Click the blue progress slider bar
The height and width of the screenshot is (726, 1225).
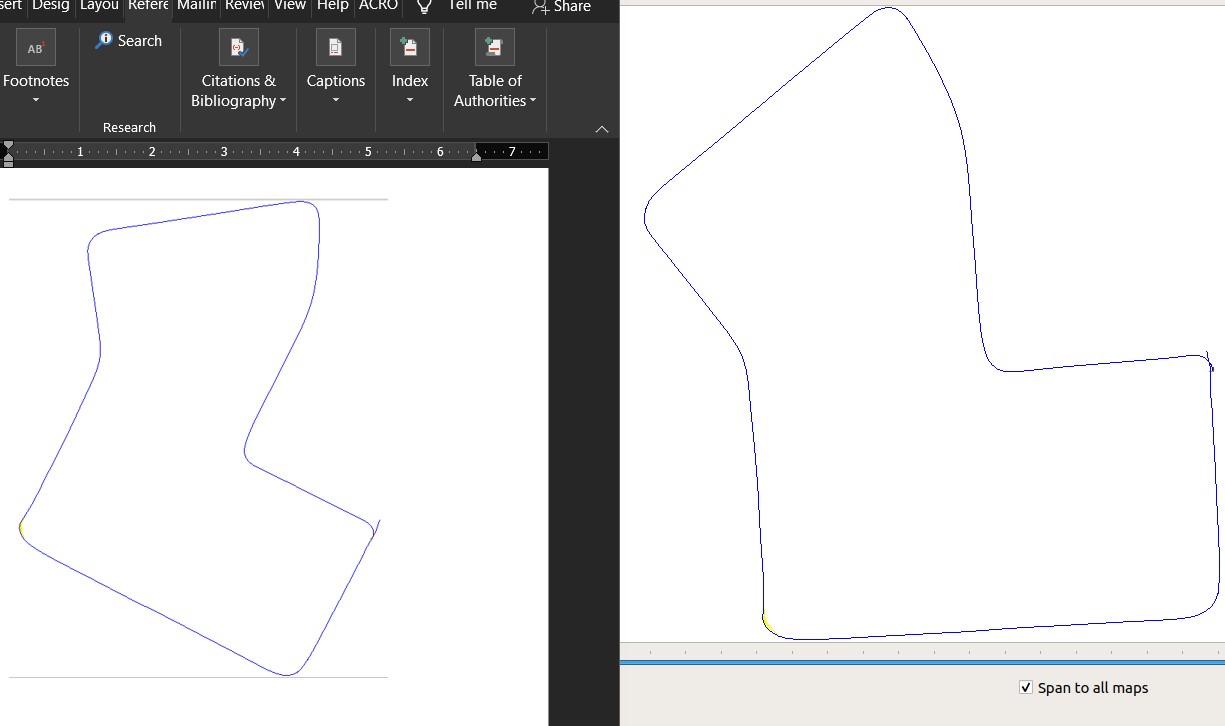[922, 662]
